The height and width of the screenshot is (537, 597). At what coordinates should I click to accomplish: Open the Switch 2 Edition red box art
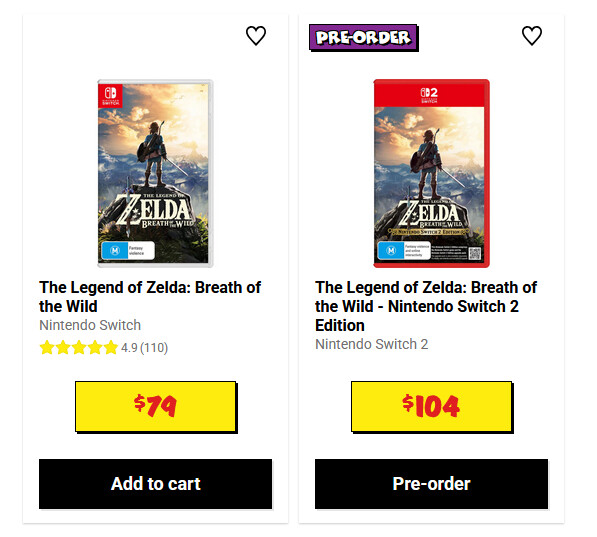click(431, 173)
